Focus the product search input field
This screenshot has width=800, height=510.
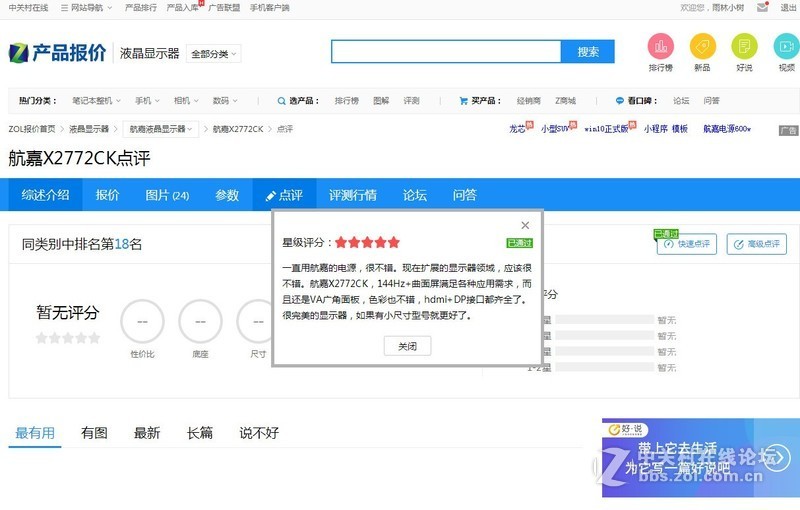pos(446,52)
